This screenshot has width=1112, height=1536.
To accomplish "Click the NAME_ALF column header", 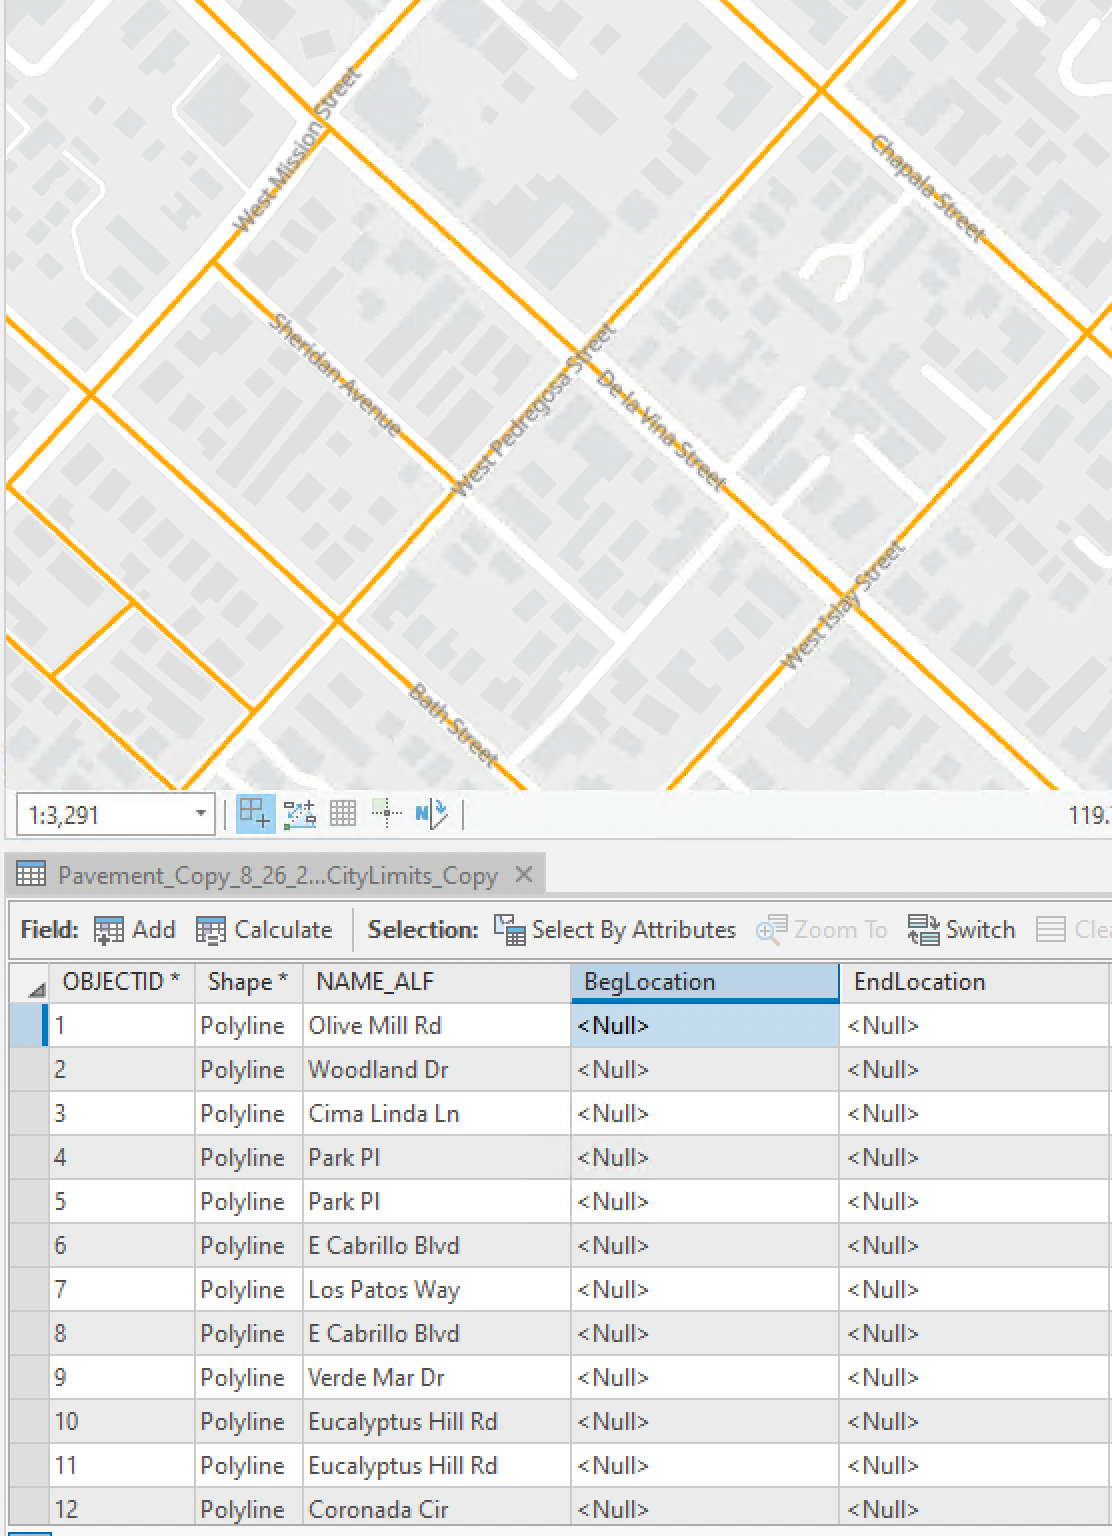I will pos(436,982).
